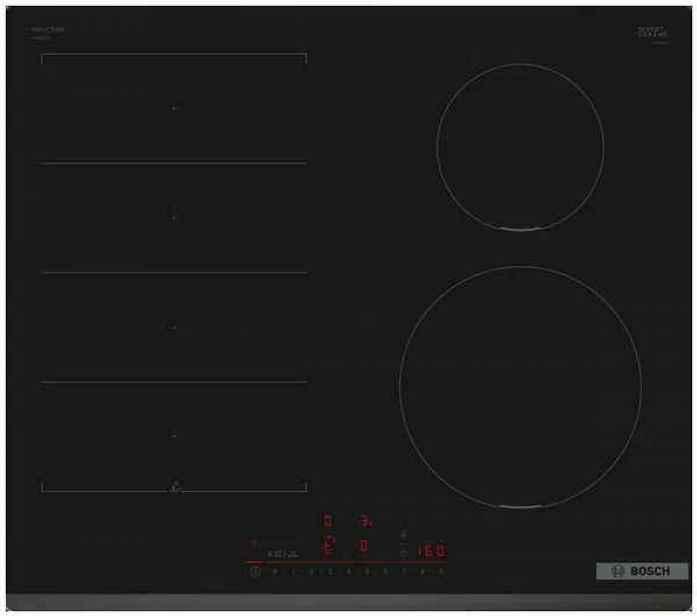Touch the small round cooking zone

(520, 148)
